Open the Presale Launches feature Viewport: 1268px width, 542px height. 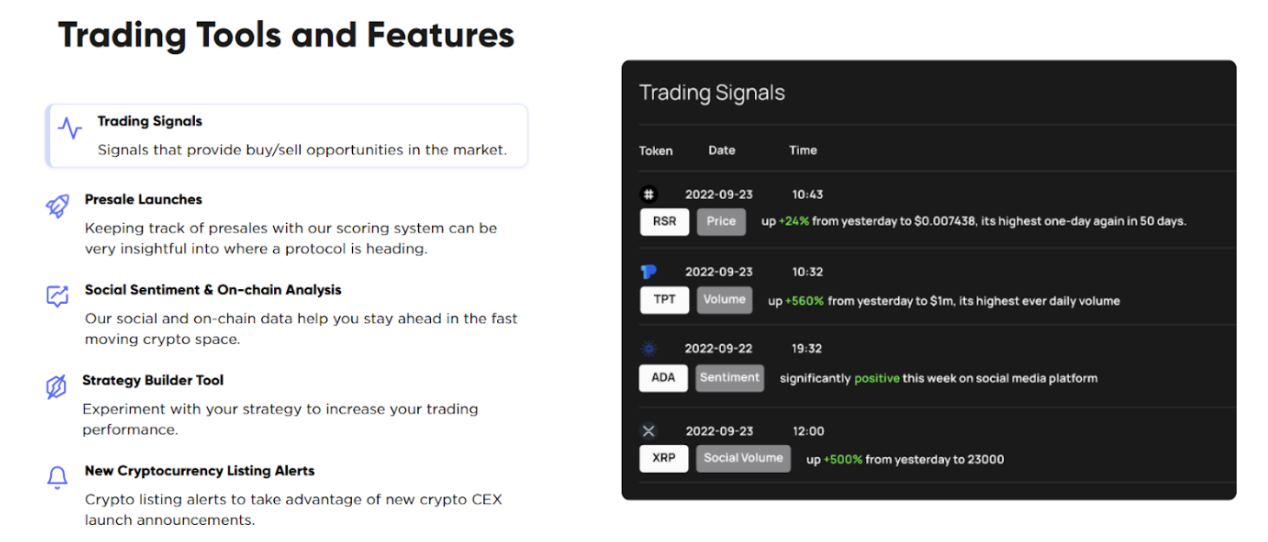[x=143, y=199]
